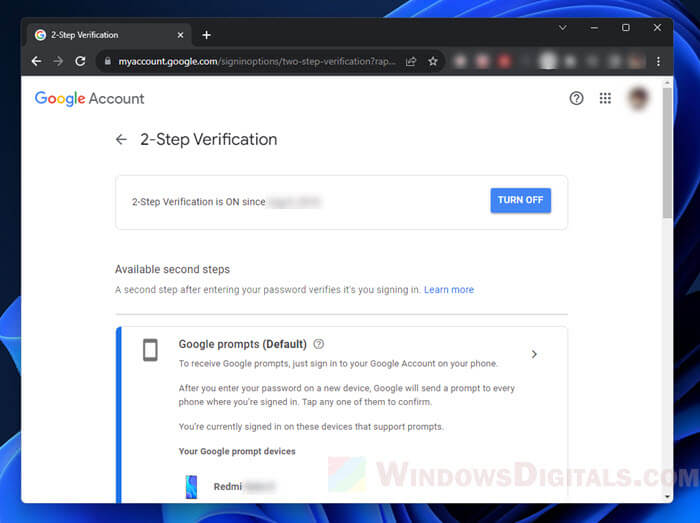Click the page vertical scrollbar thumb
700x523 pixels.
pyautogui.click(x=667, y=153)
